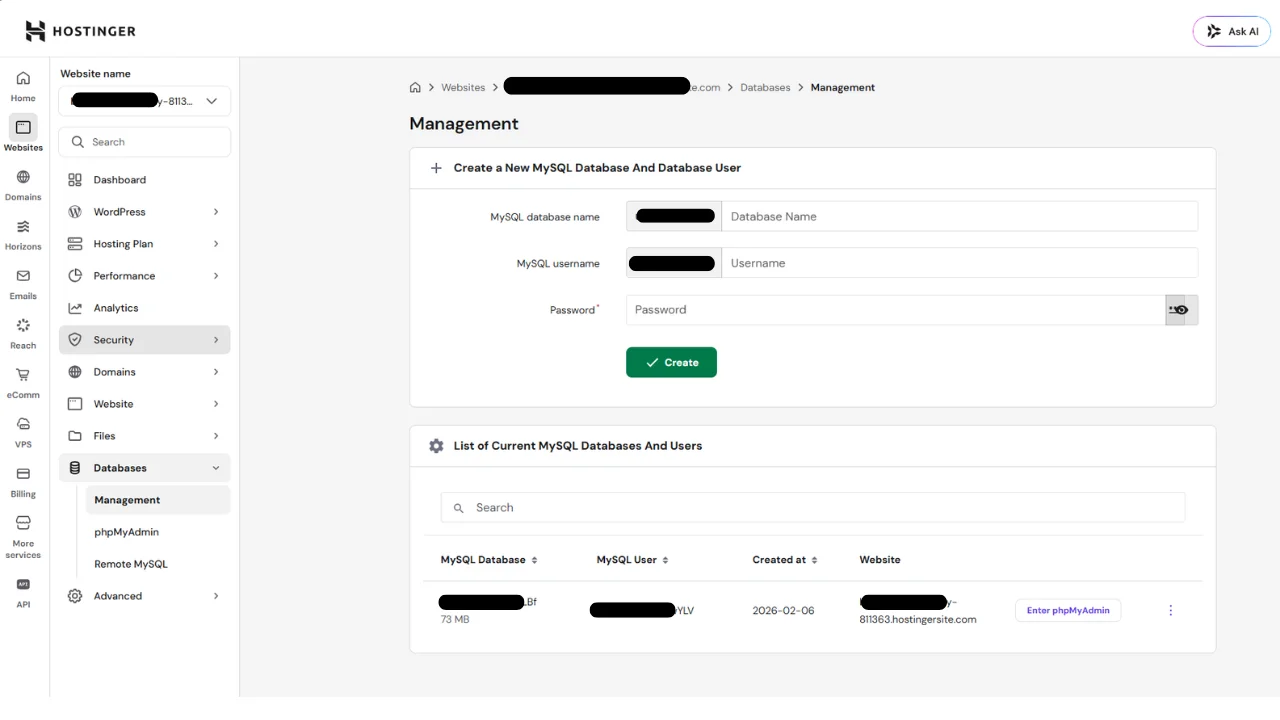Click the Password input field

(x=896, y=310)
